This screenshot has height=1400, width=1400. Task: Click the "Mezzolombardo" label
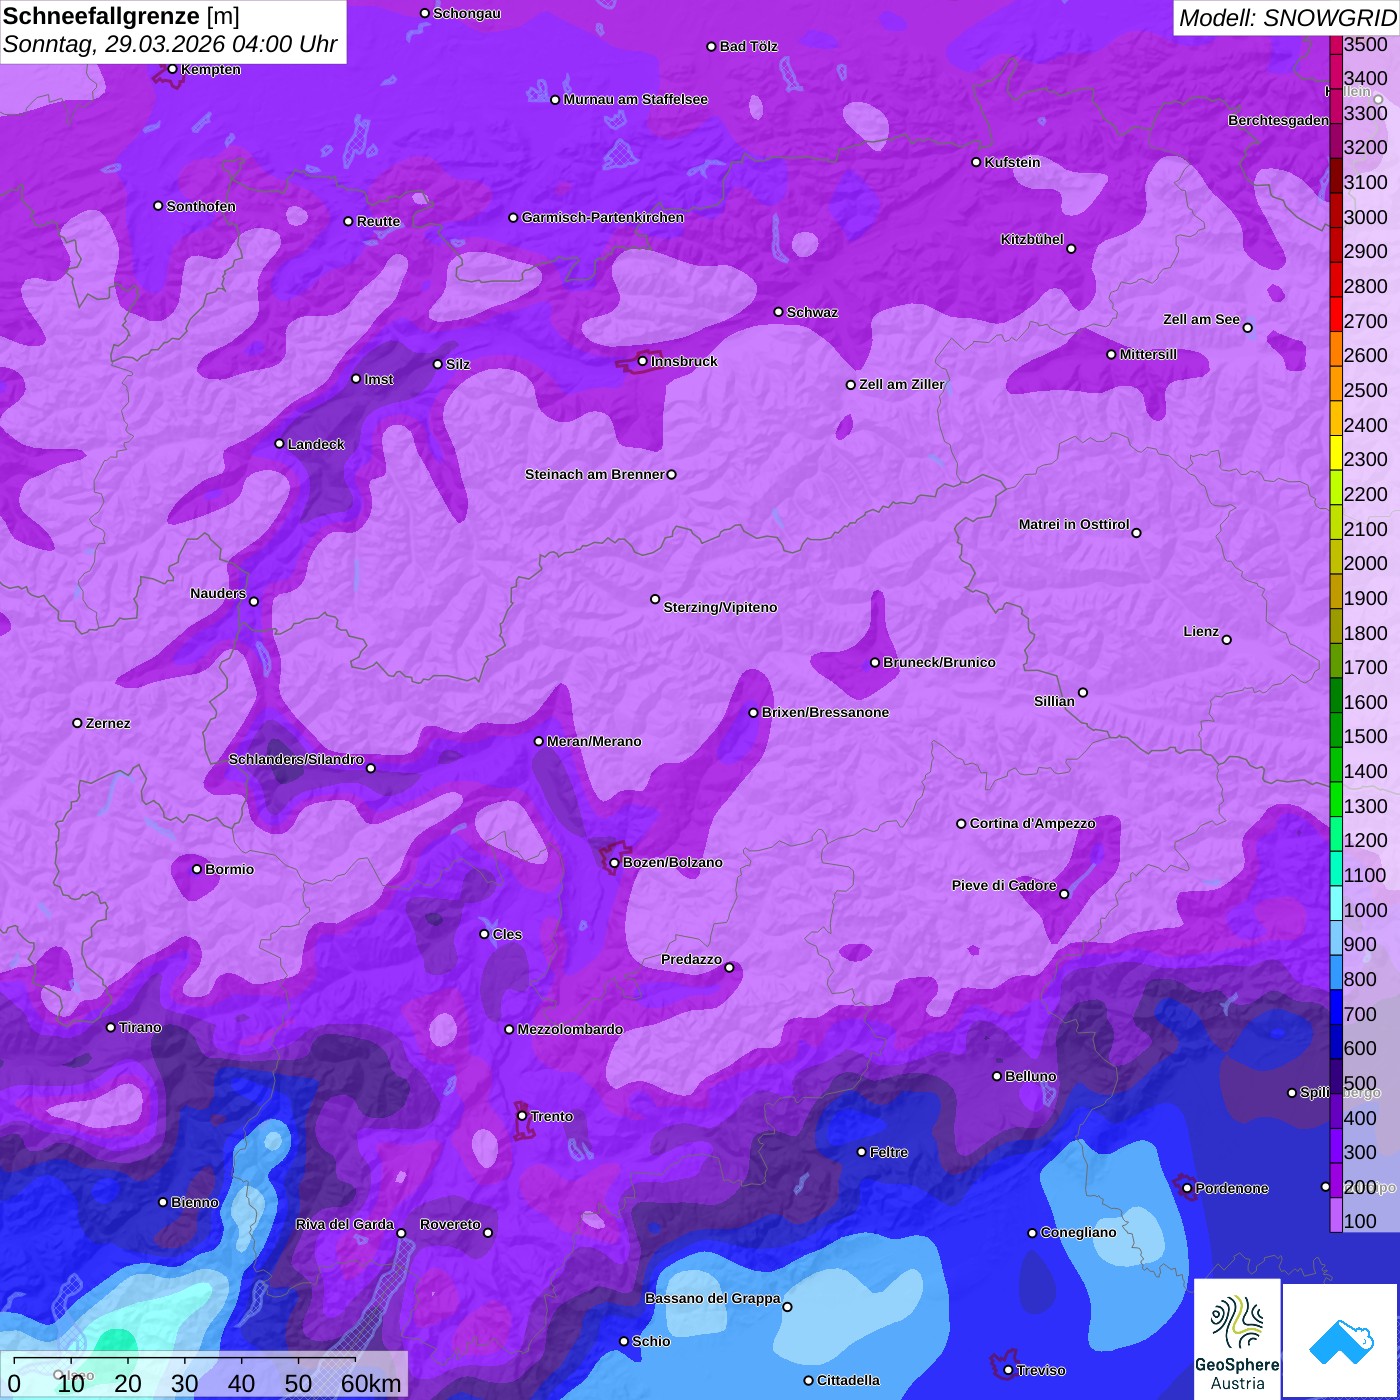[x=570, y=1029]
